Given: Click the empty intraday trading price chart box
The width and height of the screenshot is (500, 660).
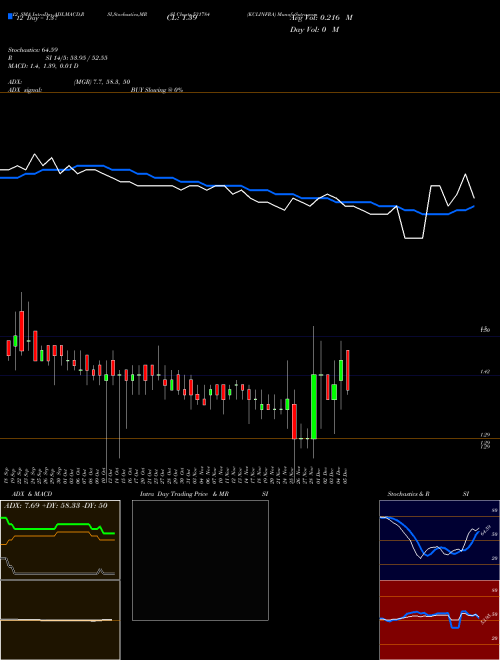Looking at the screenshot, I should pyautogui.click(x=200, y=560).
